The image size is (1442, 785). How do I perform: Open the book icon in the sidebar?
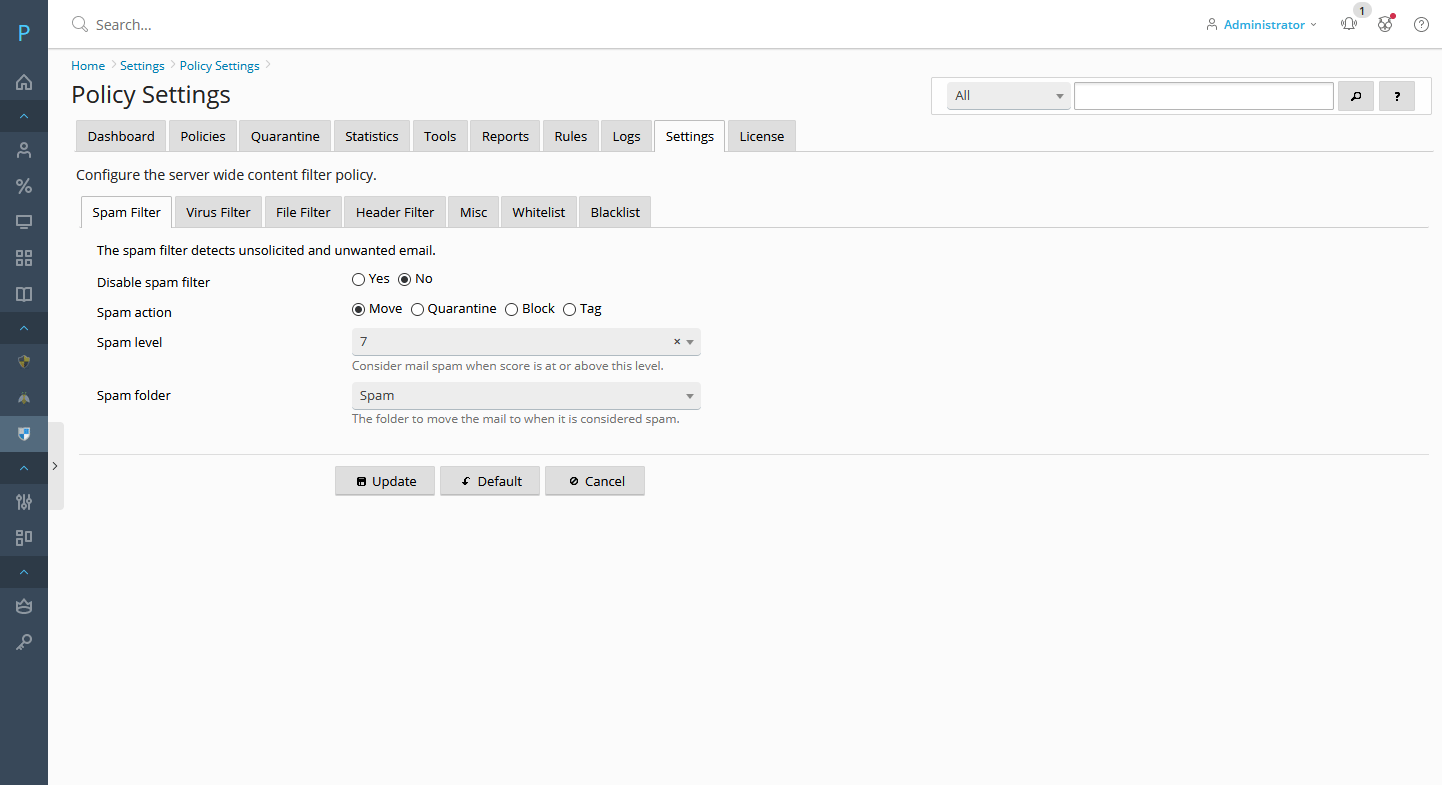click(24, 294)
